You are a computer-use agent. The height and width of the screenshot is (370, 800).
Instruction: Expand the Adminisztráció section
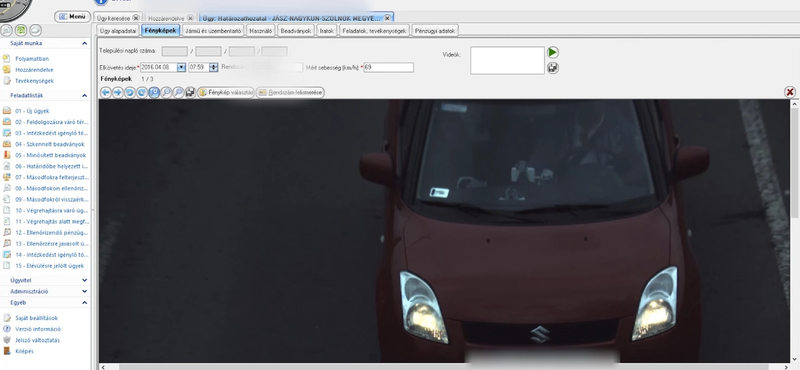coord(84,292)
